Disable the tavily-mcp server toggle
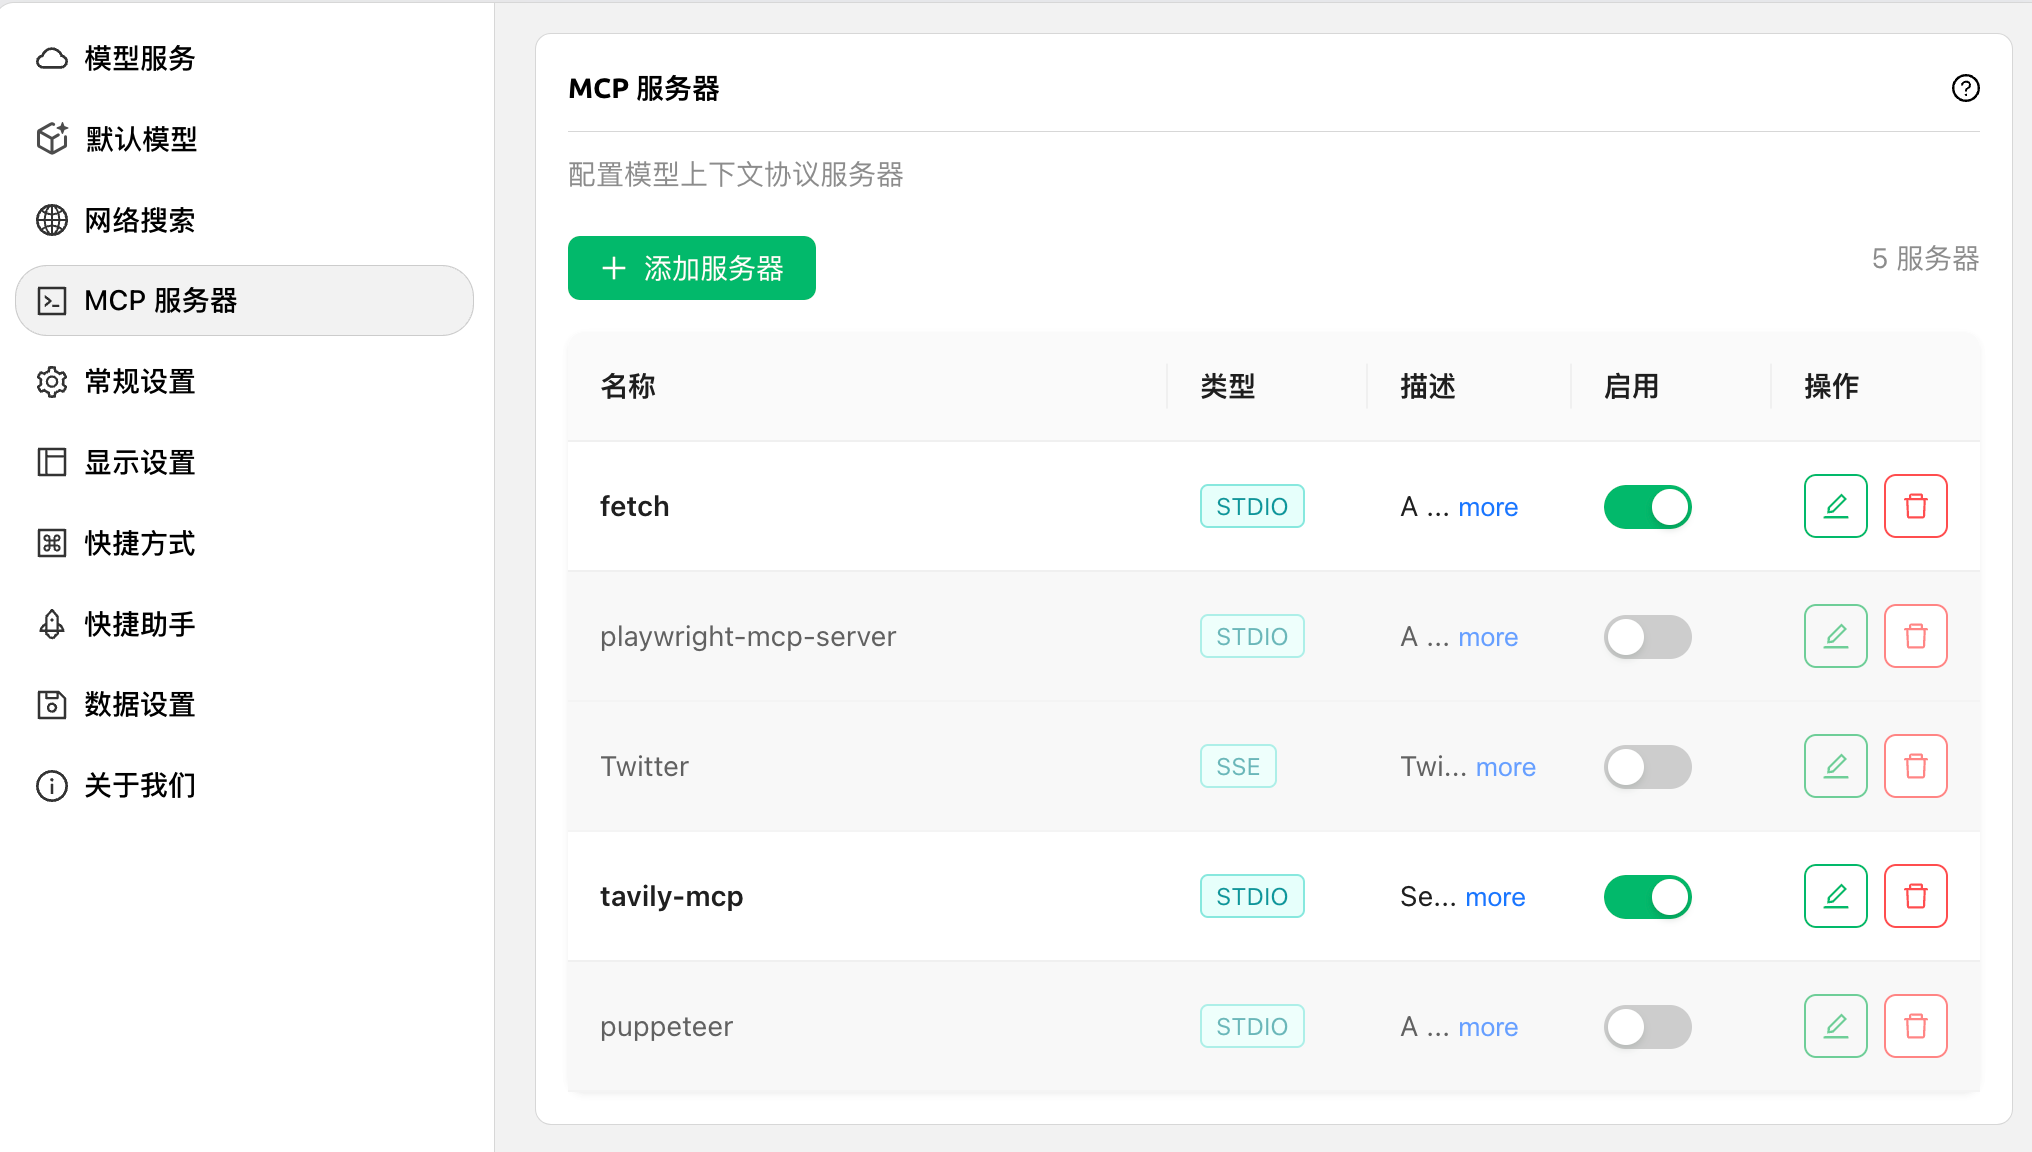This screenshot has width=2032, height=1152. [1647, 897]
